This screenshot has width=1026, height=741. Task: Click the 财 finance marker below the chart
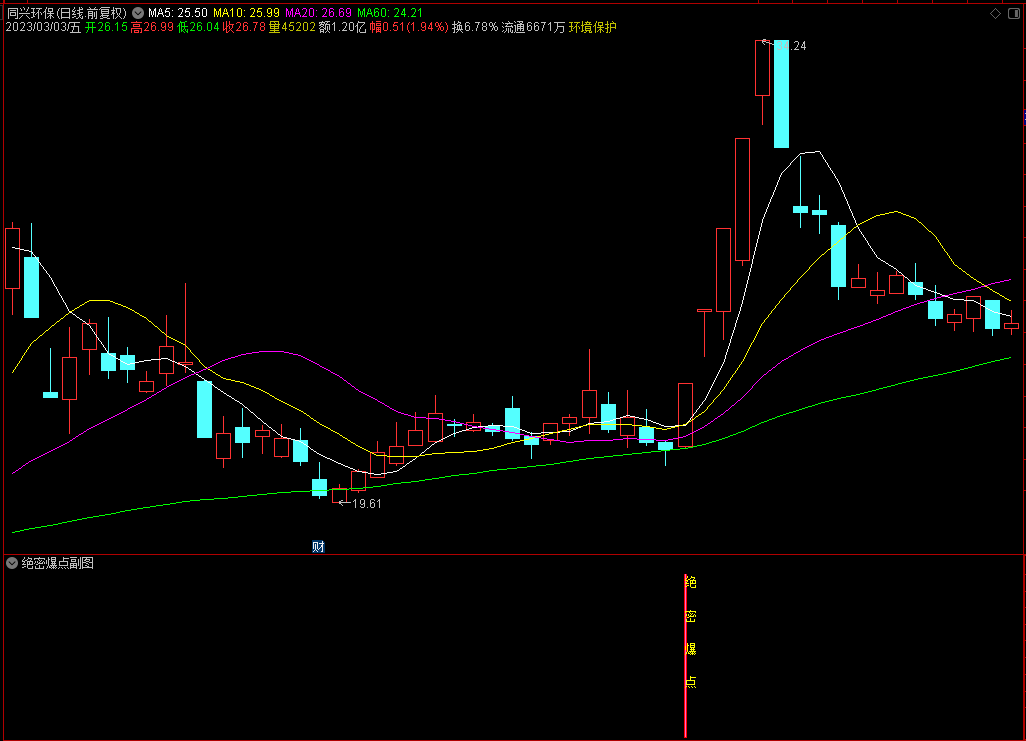pyautogui.click(x=318, y=547)
